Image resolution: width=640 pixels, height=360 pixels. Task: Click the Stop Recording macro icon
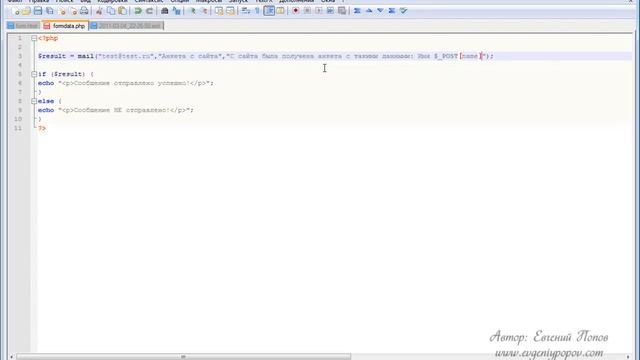click(307, 11)
